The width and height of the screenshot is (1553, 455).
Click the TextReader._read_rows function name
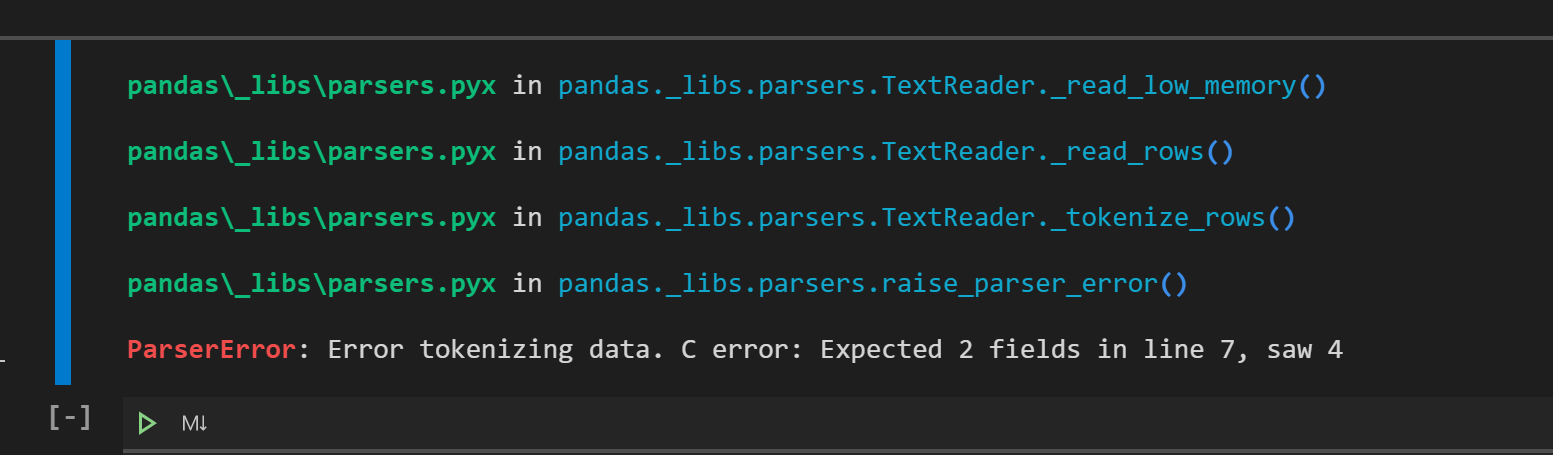click(x=1042, y=152)
